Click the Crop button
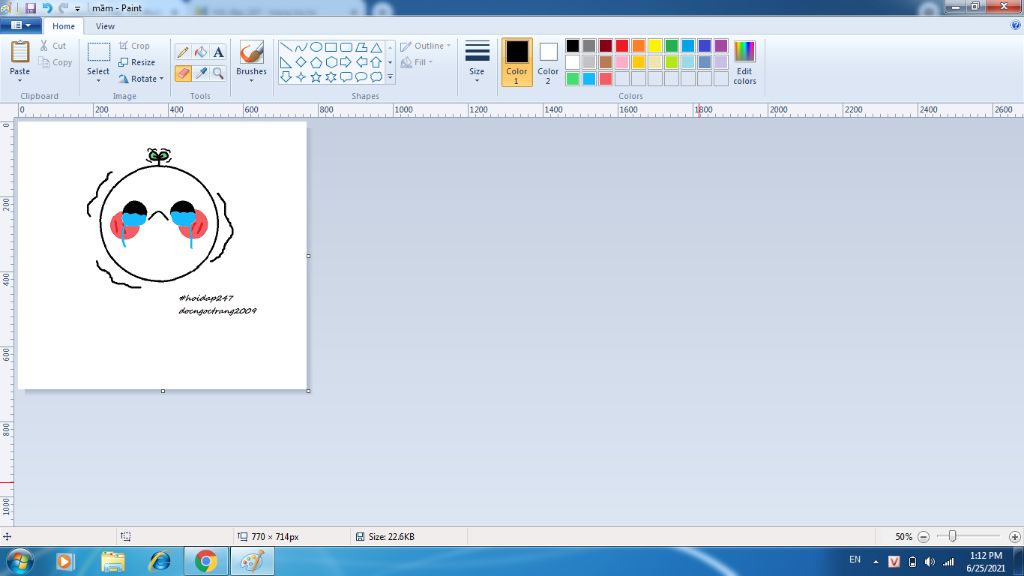Viewport: 1024px width, 576px height. click(135, 46)
